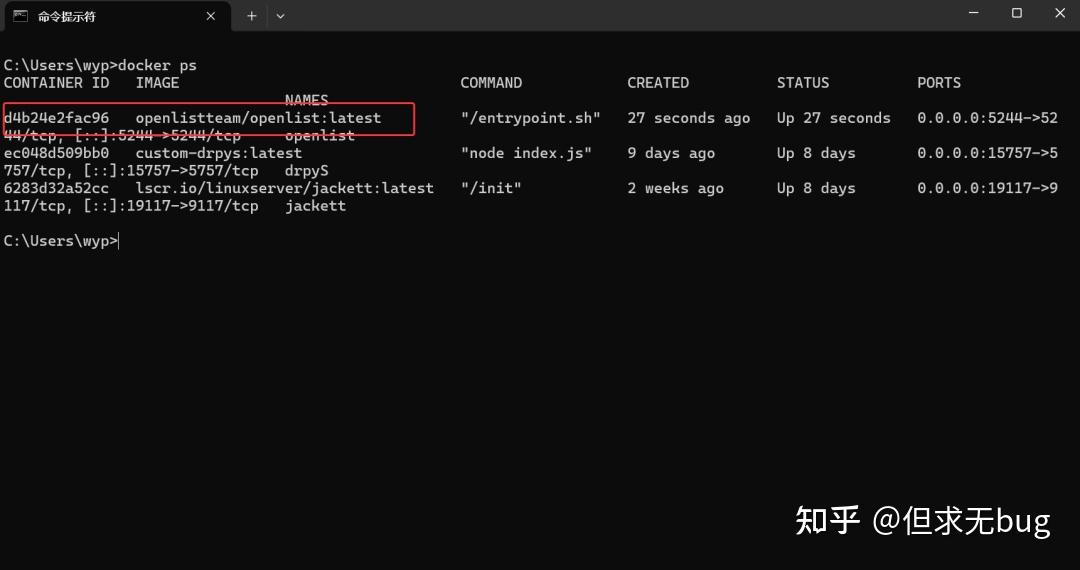Click image lscr.io/linuxserver/jackett:latest

(284, 188)
